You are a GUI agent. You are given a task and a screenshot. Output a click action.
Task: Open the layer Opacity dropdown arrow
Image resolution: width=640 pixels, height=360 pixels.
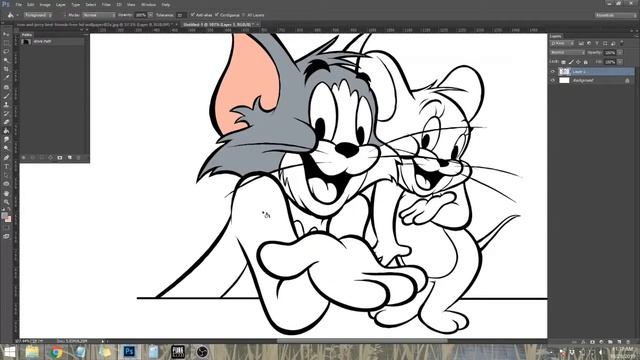point(620,53)
